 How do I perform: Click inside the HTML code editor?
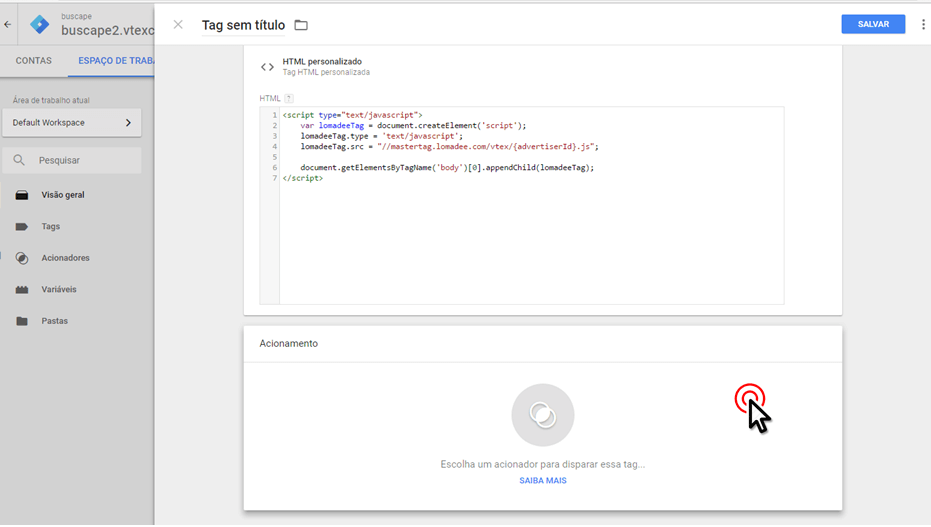pos(522,205)
